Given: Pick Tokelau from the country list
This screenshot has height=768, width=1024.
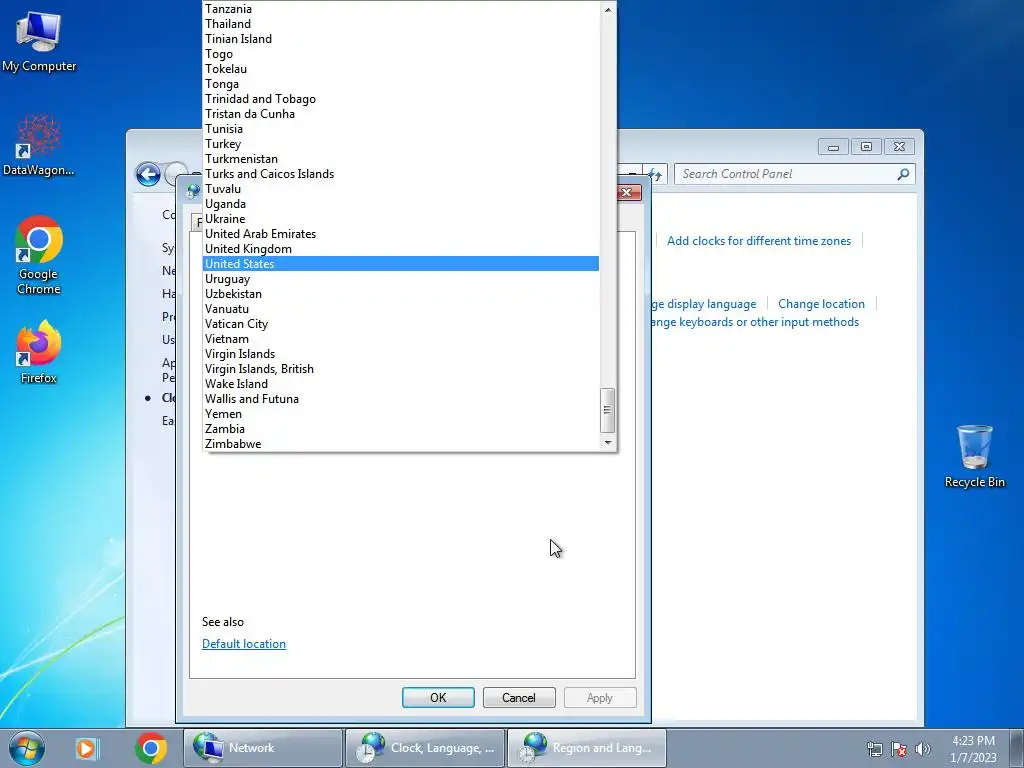Looking at the screenshot, I should pyautogui.click(x=401, y=69).
